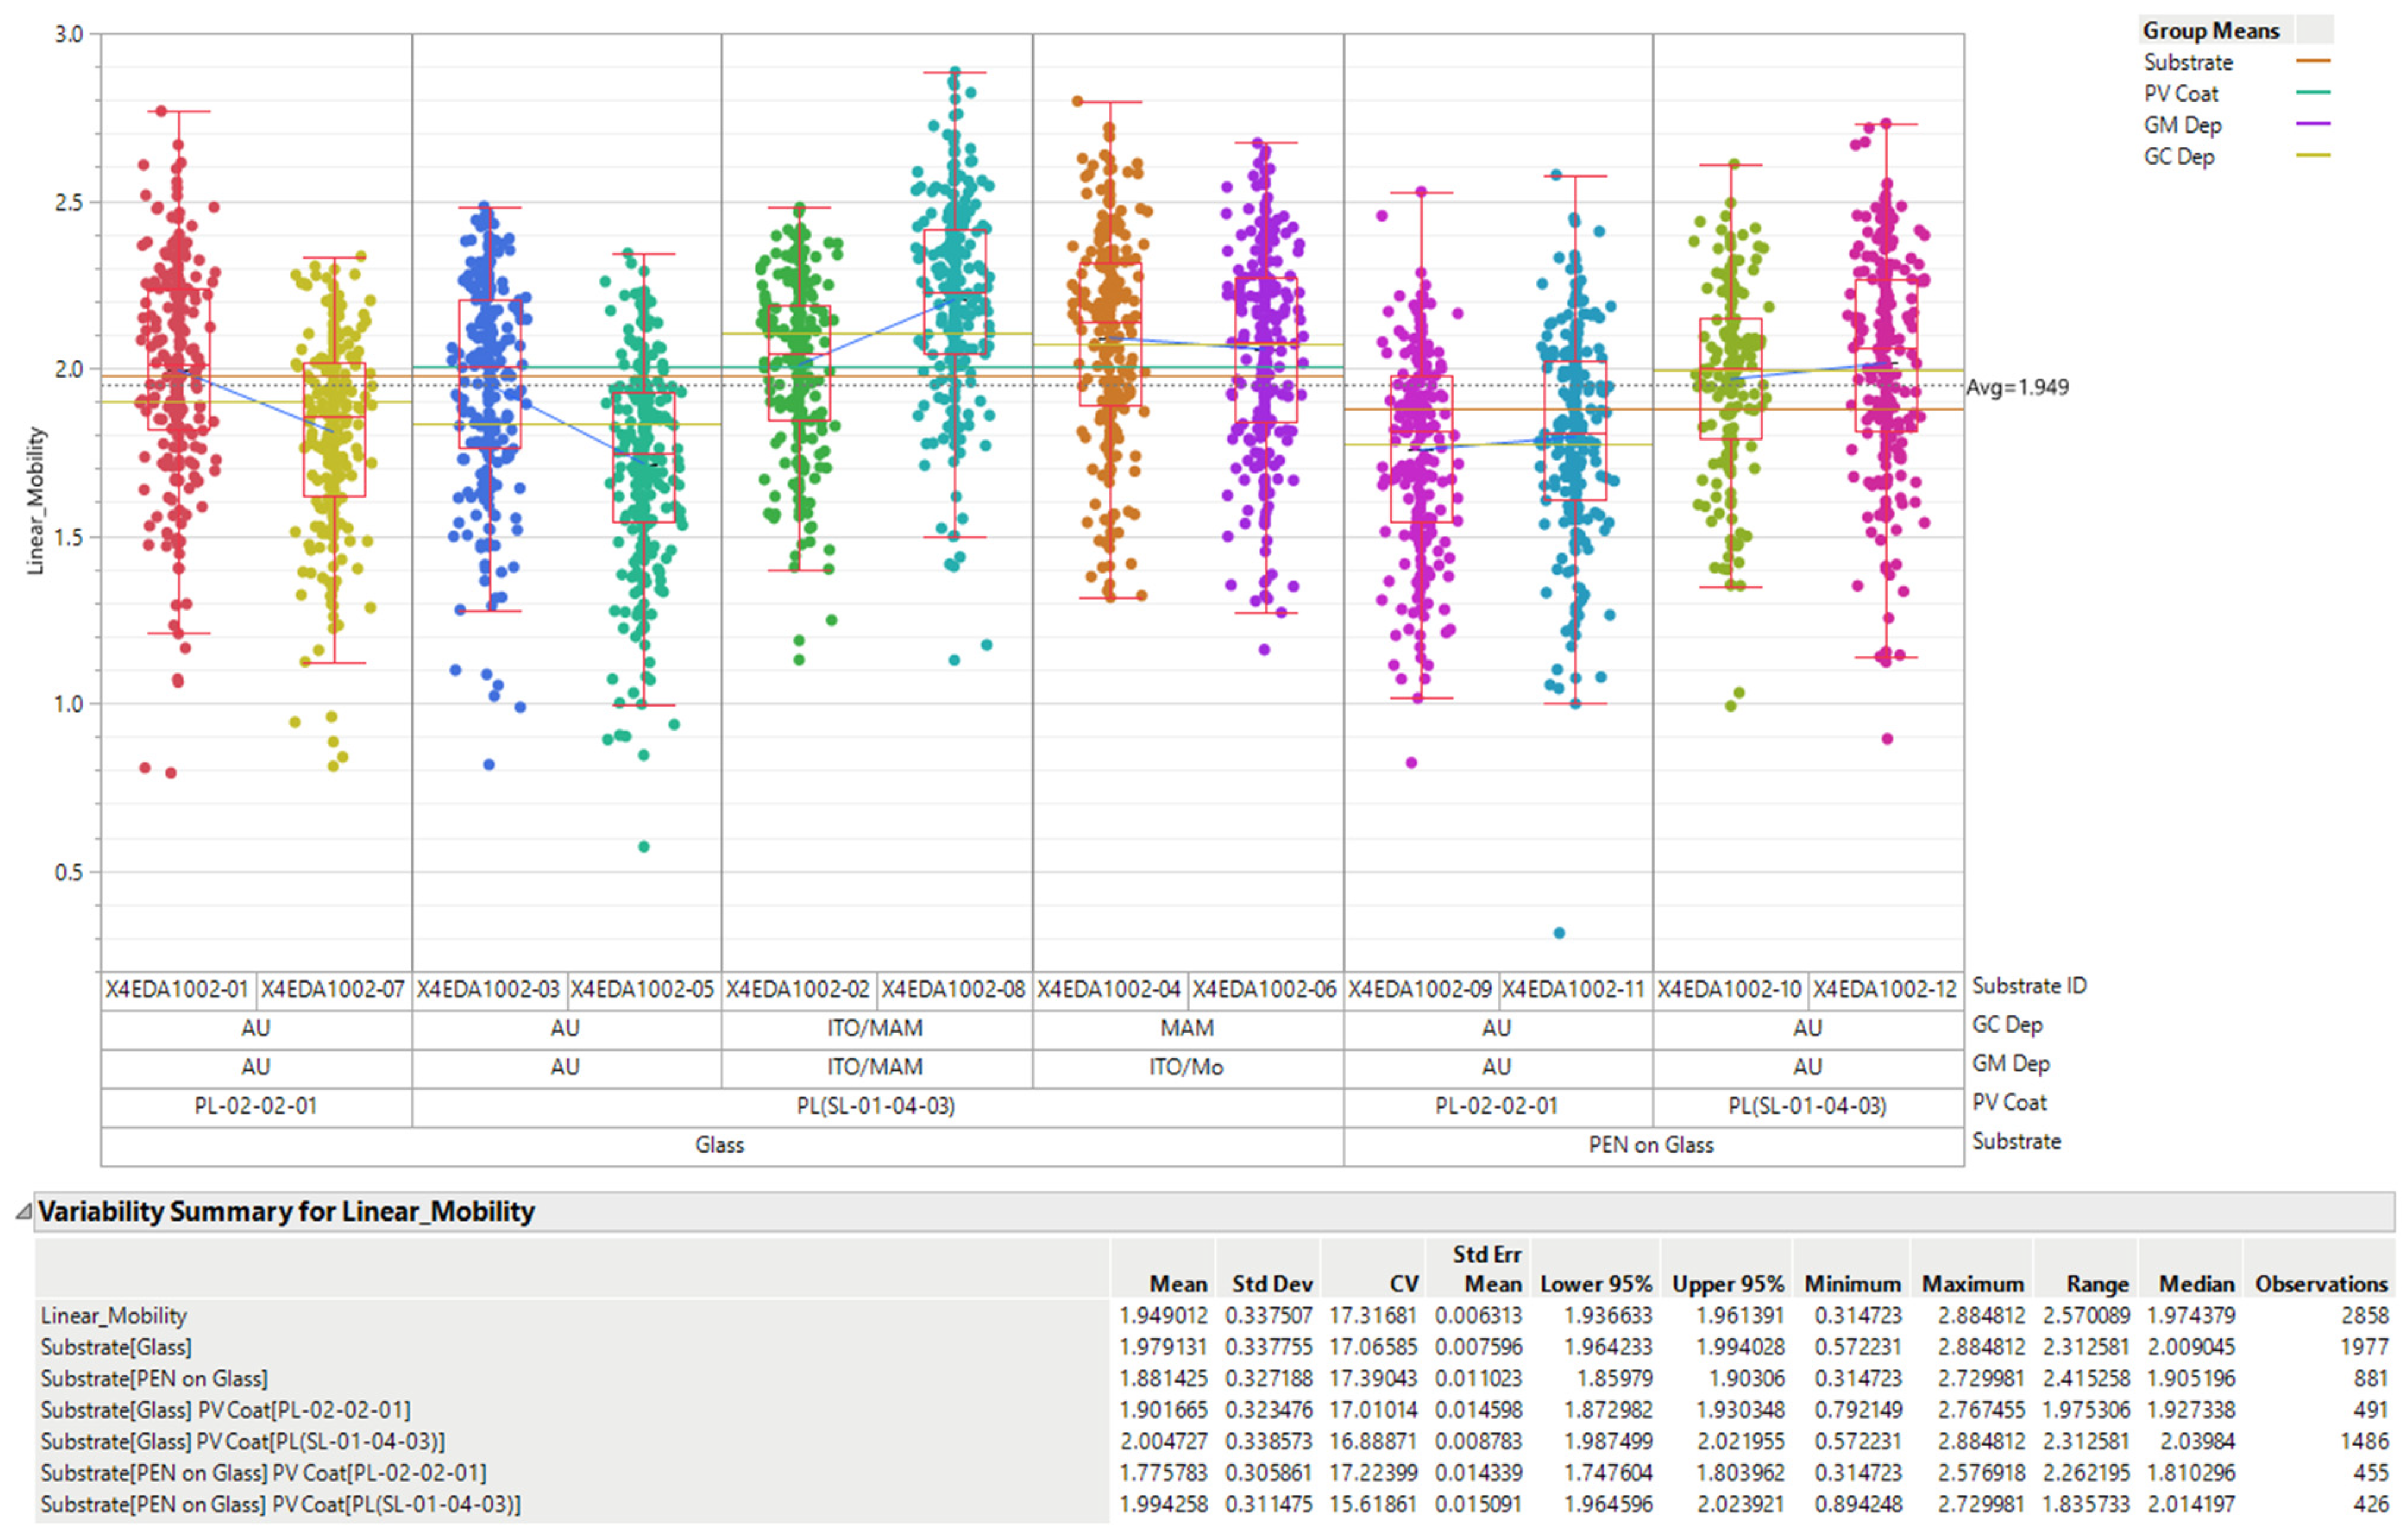This screenshot has width=2408, height=1538.
Task: Click the ITO/Mo GM Dep cell
Action: (x=1186, y=1067)
